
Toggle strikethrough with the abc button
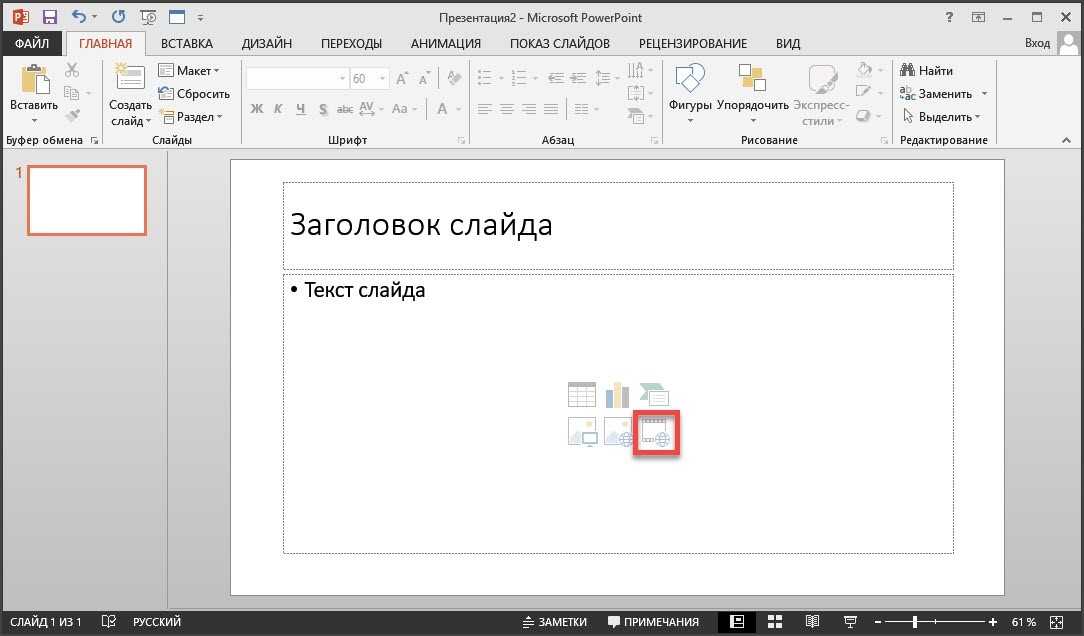point(345,109)
